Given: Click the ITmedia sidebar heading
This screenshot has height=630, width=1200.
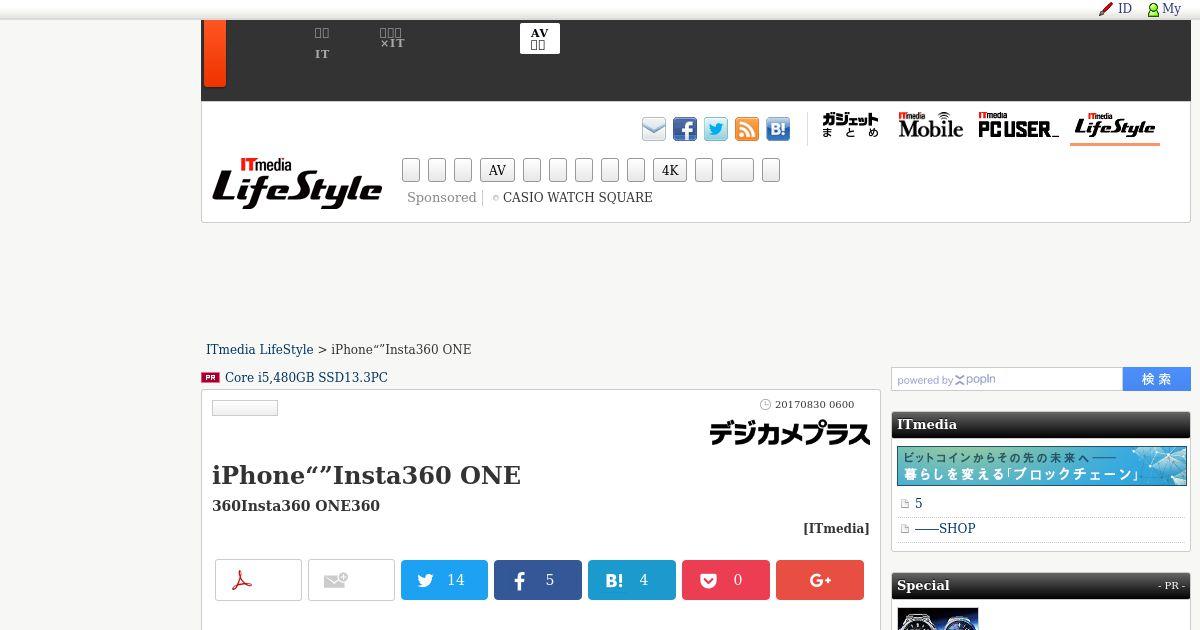Looking at the screenshot, I should [927, 424].
